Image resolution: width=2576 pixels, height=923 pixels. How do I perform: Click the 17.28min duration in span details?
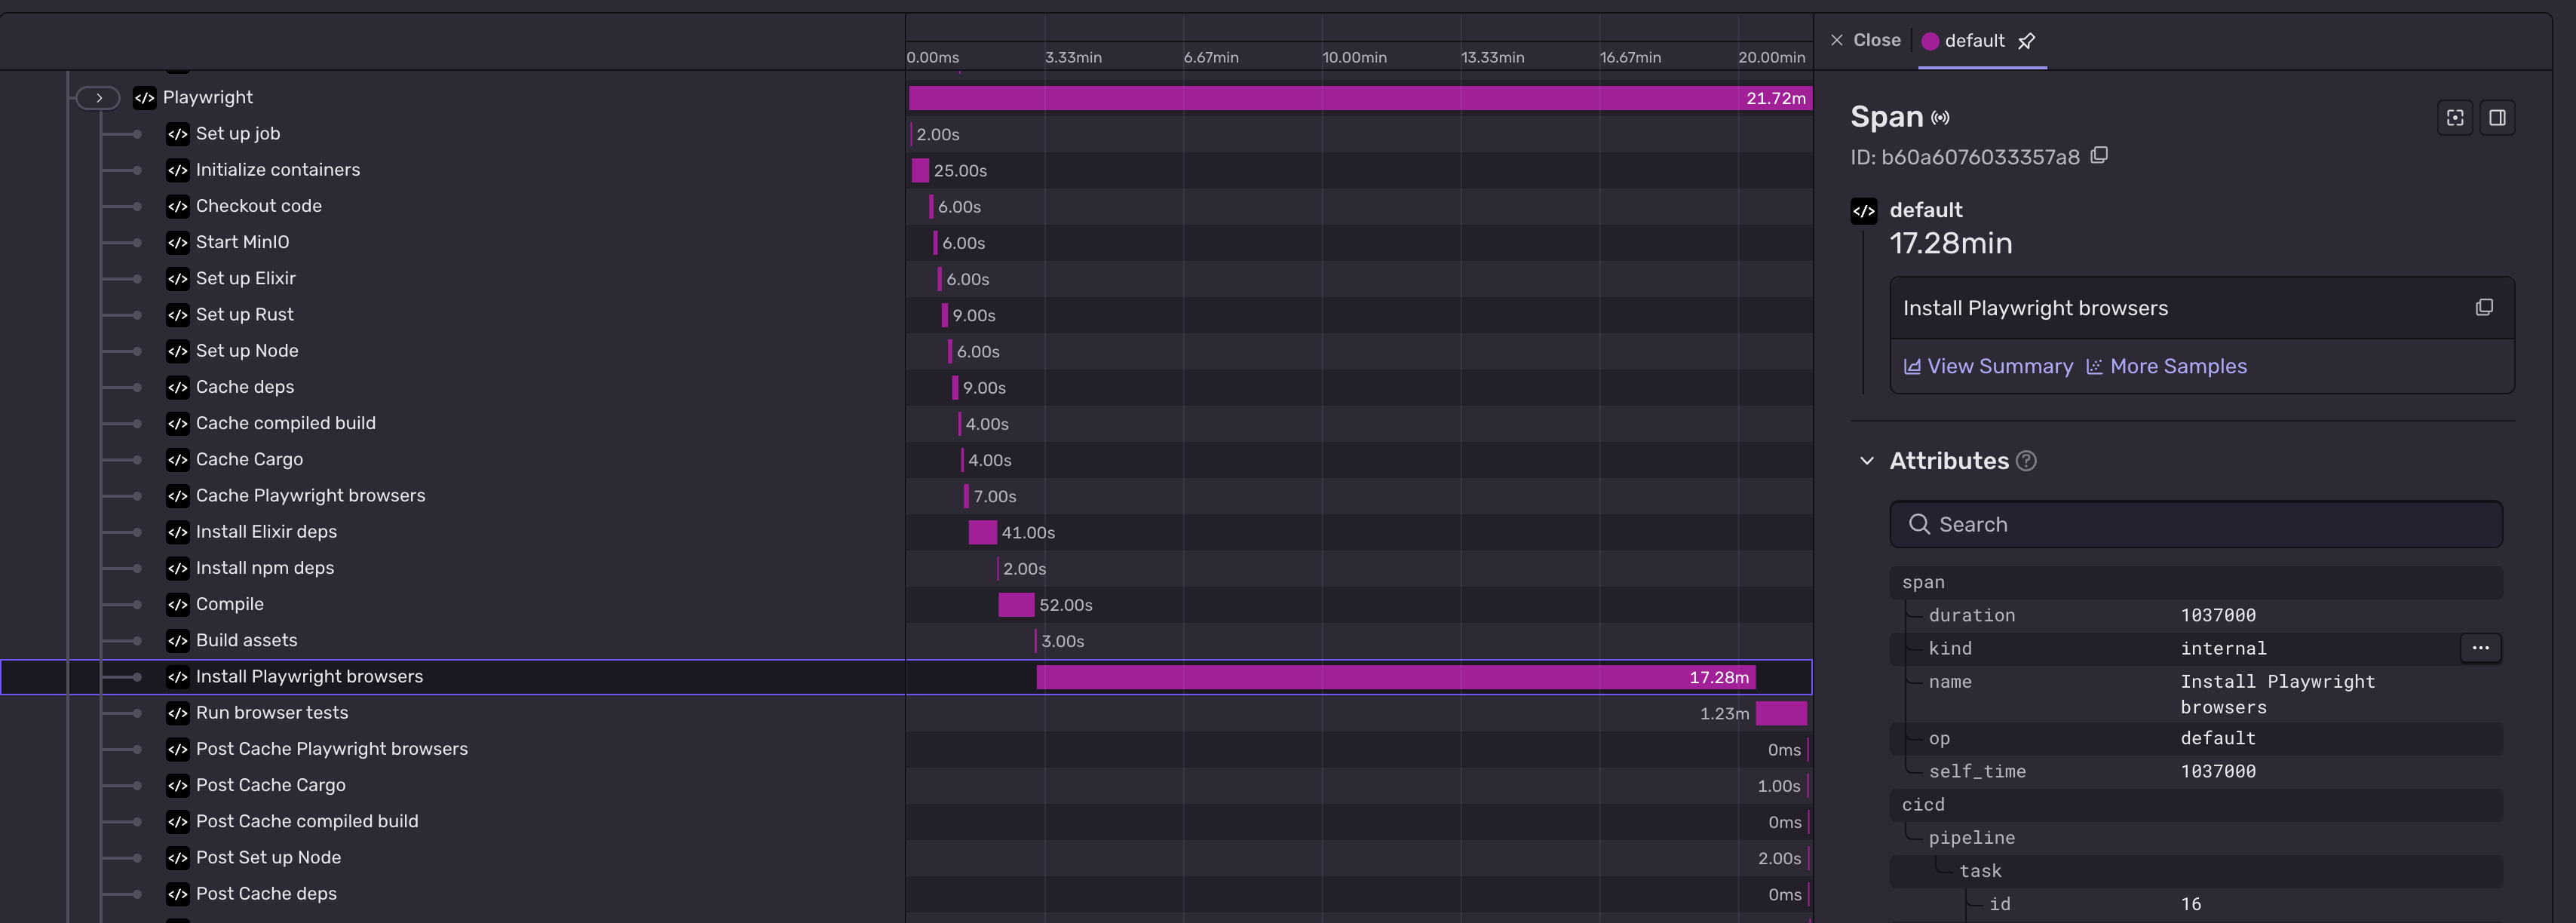pyautogui.click(x=1950, y=243)
